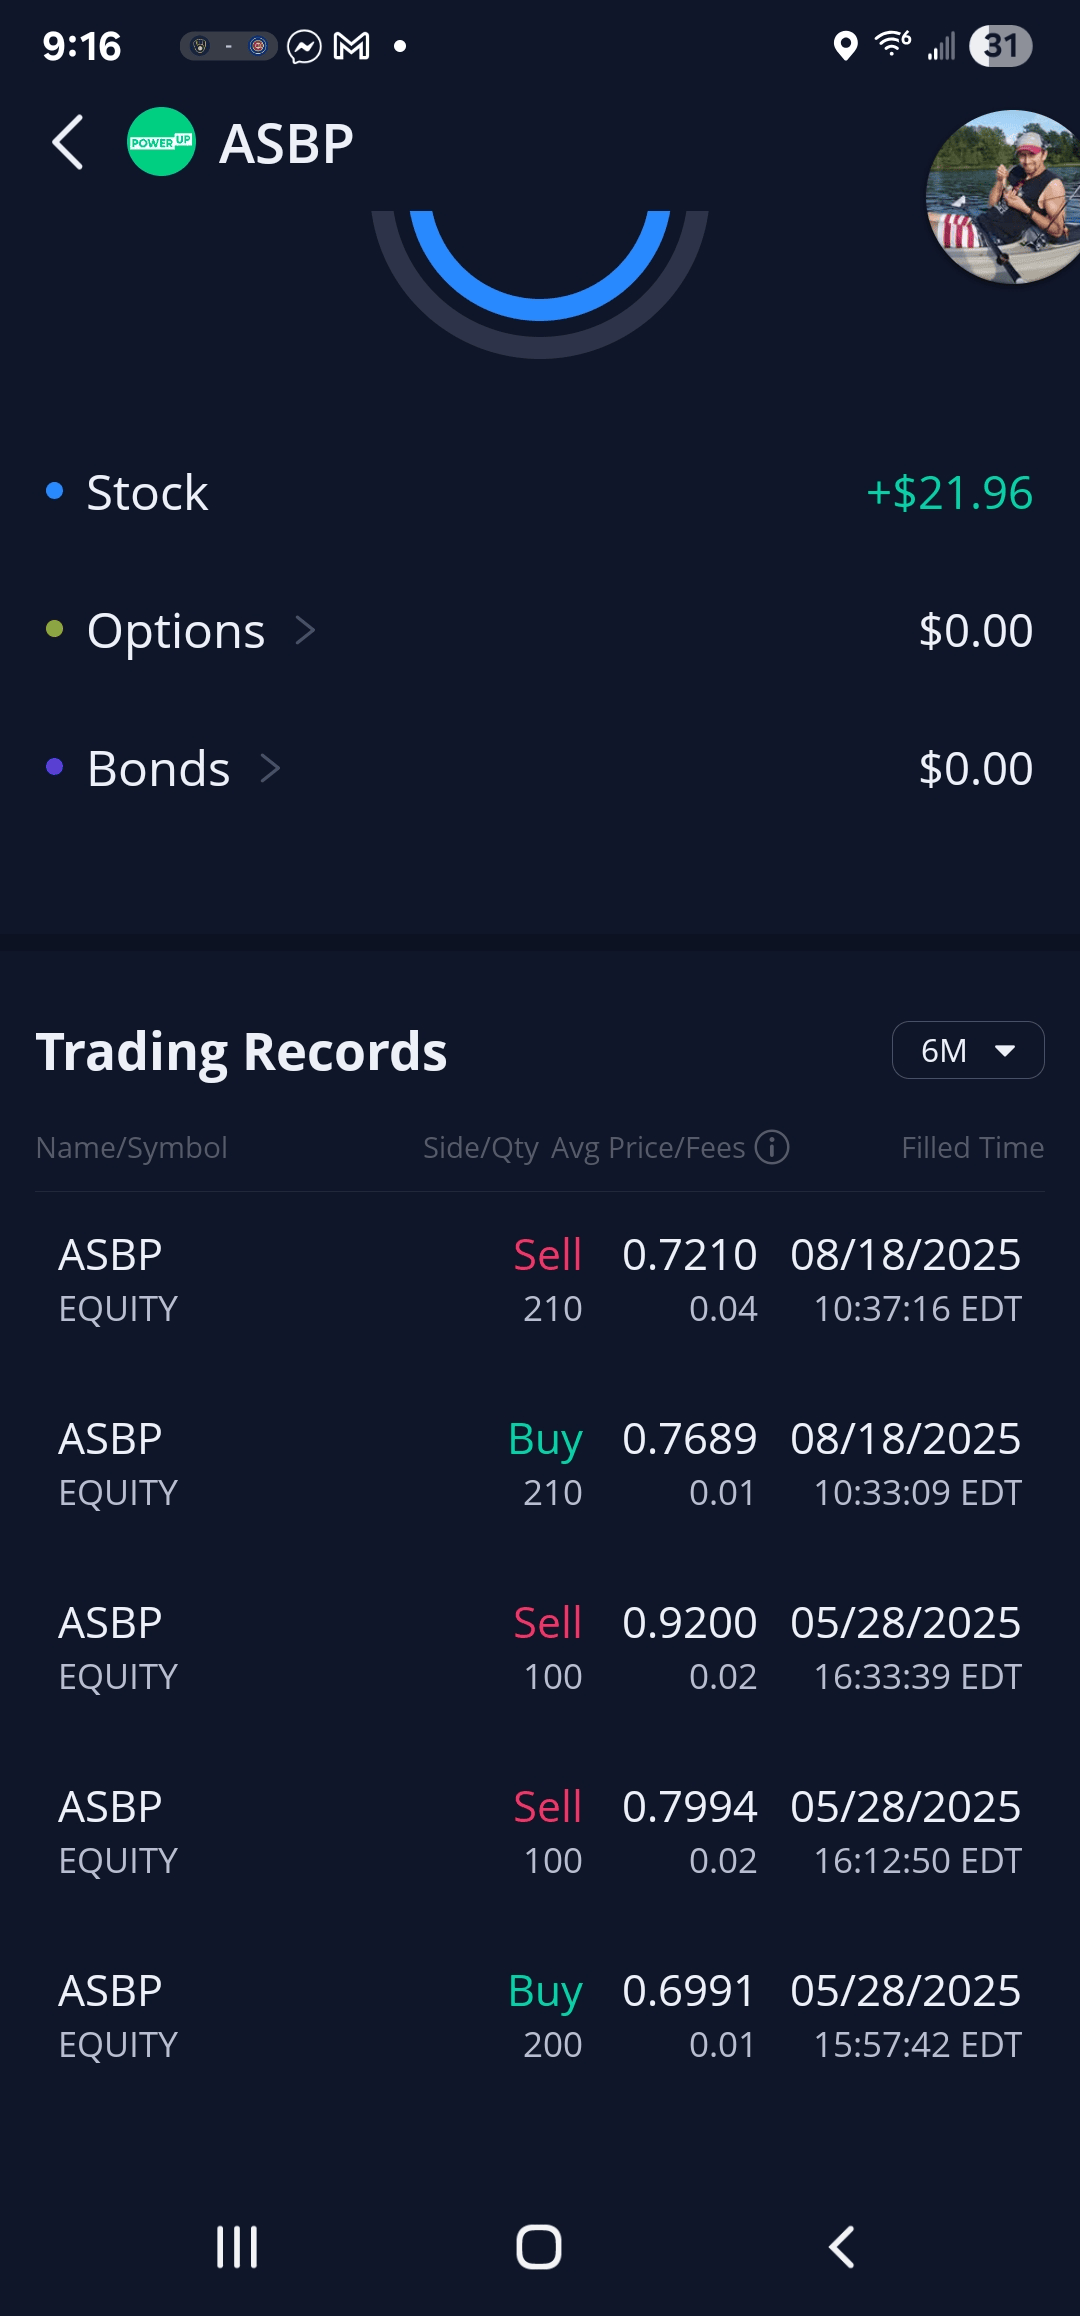Tap the Android home button
Image resolution: width=1080 pixels, height=2316 pixels.
click(x=539, y=2247)
